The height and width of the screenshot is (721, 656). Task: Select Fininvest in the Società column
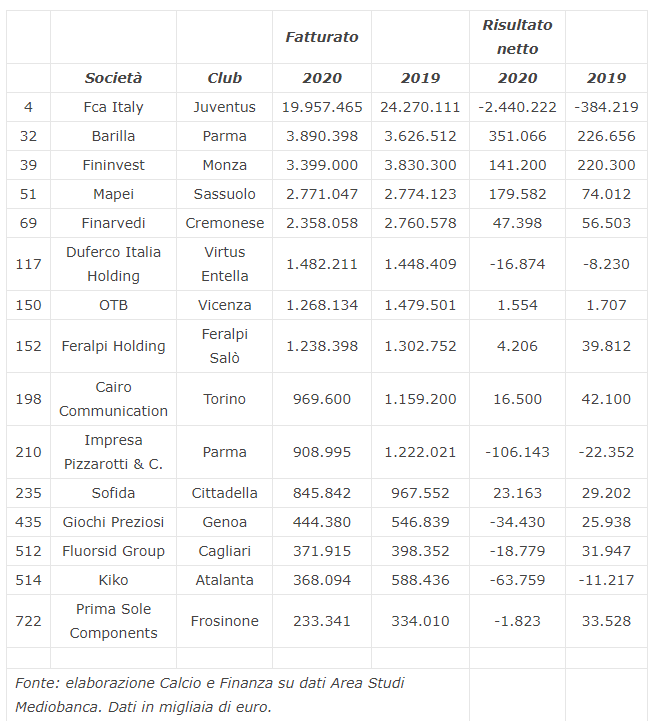[x=113, y=165]
